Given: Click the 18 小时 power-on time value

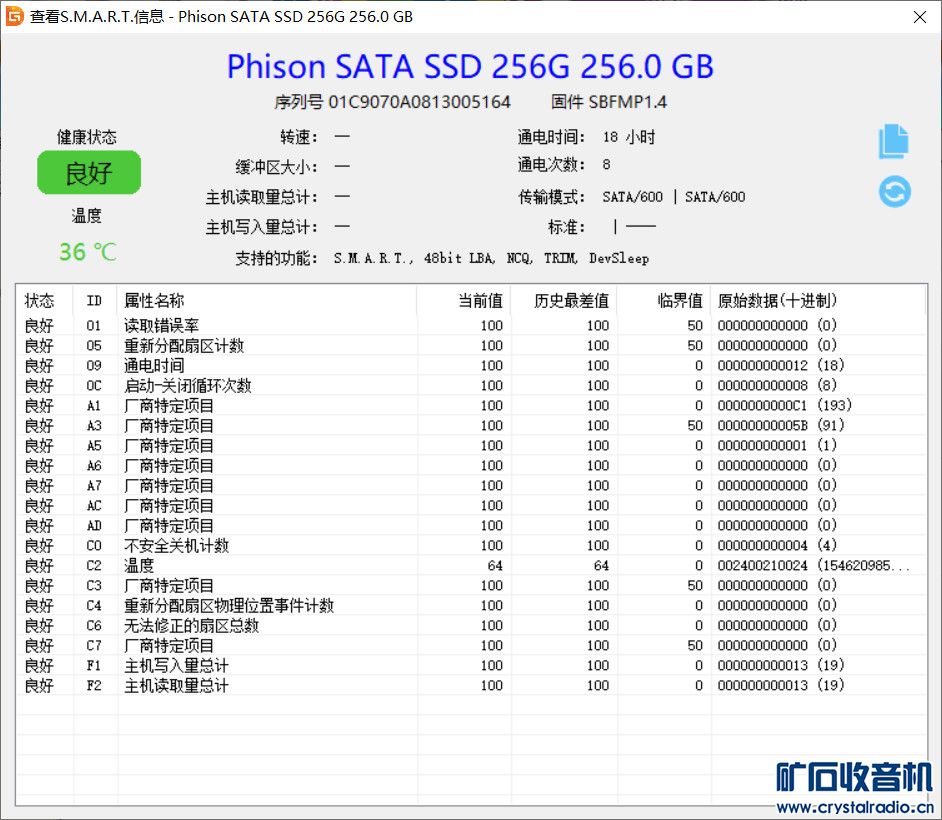Looking at the screenshot, I should [629, 137].
